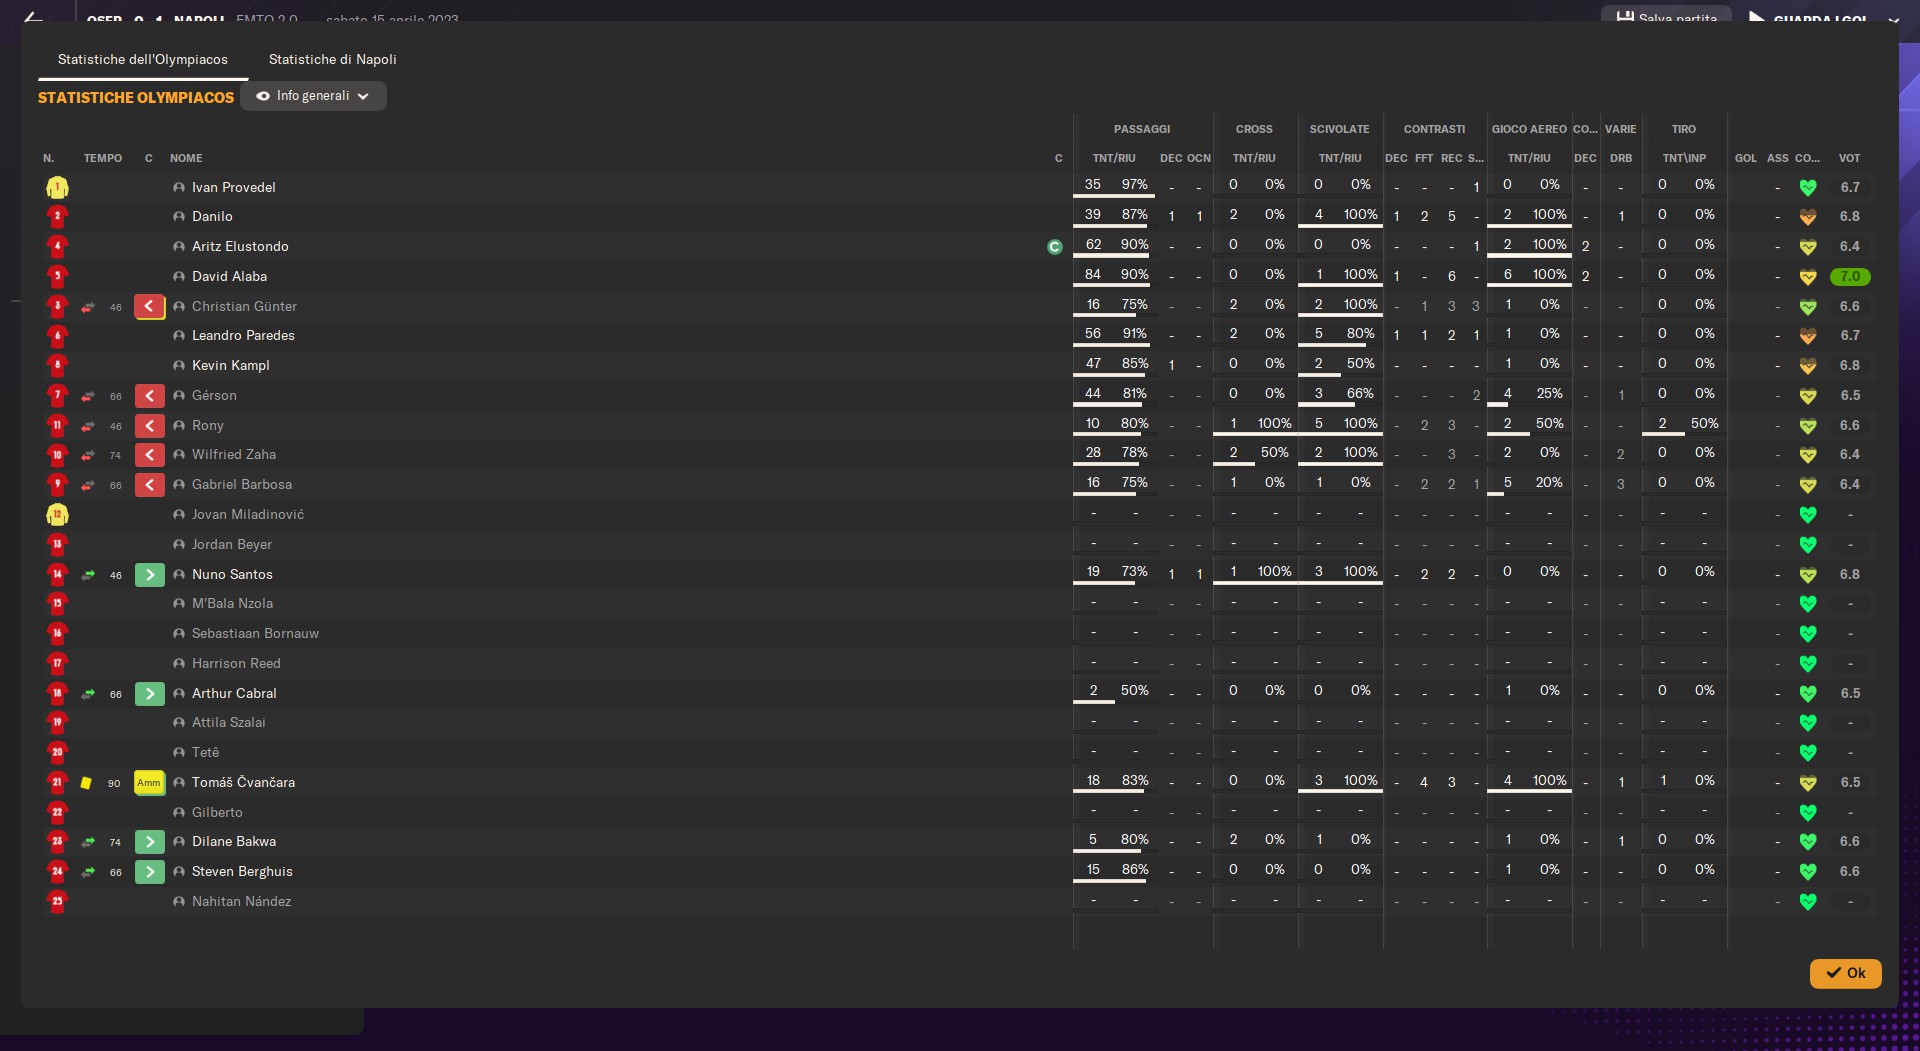Image resolution: width=1920 pixels, height=1051 pixels.
Task: Open Sebastiaan Bornauw's player name link
Action: click(255, 633)
